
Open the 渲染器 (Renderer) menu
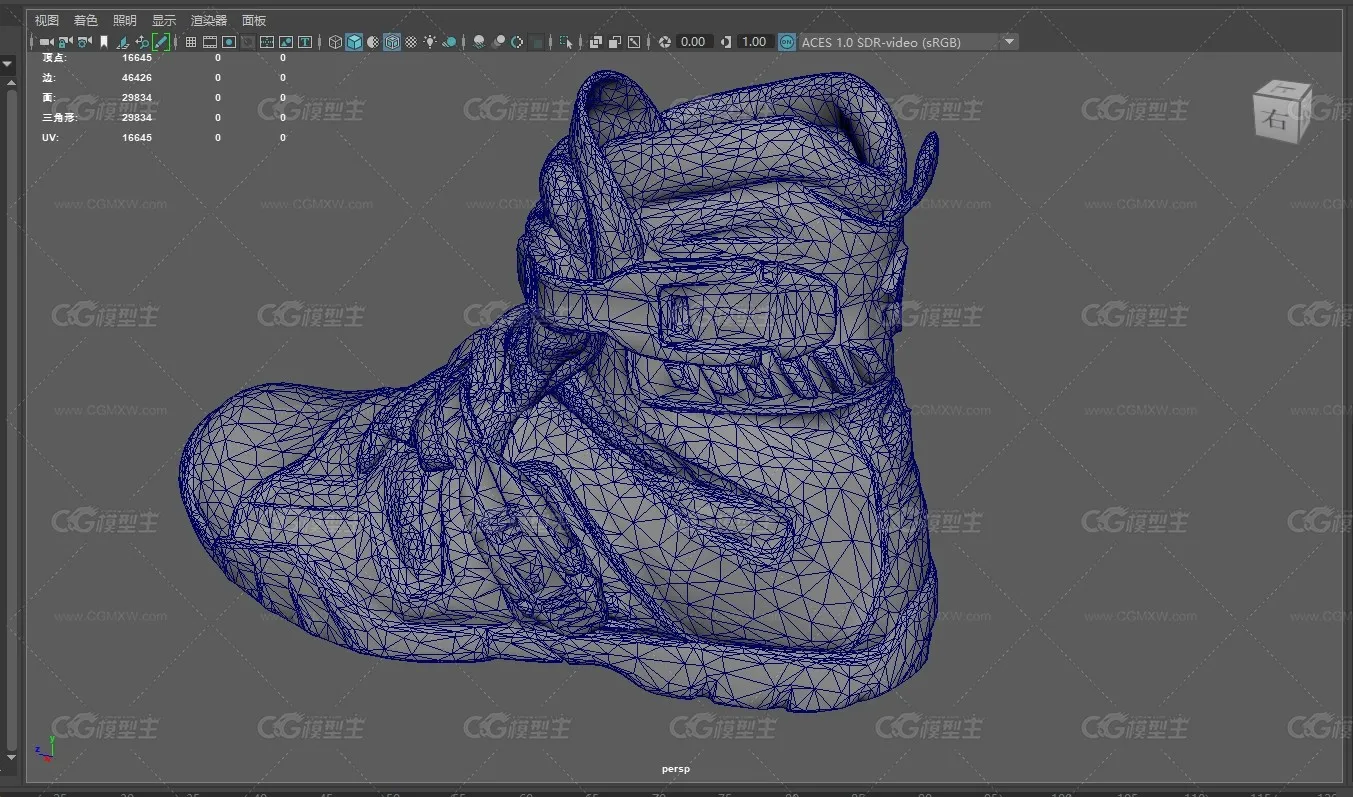coord(209,20)
